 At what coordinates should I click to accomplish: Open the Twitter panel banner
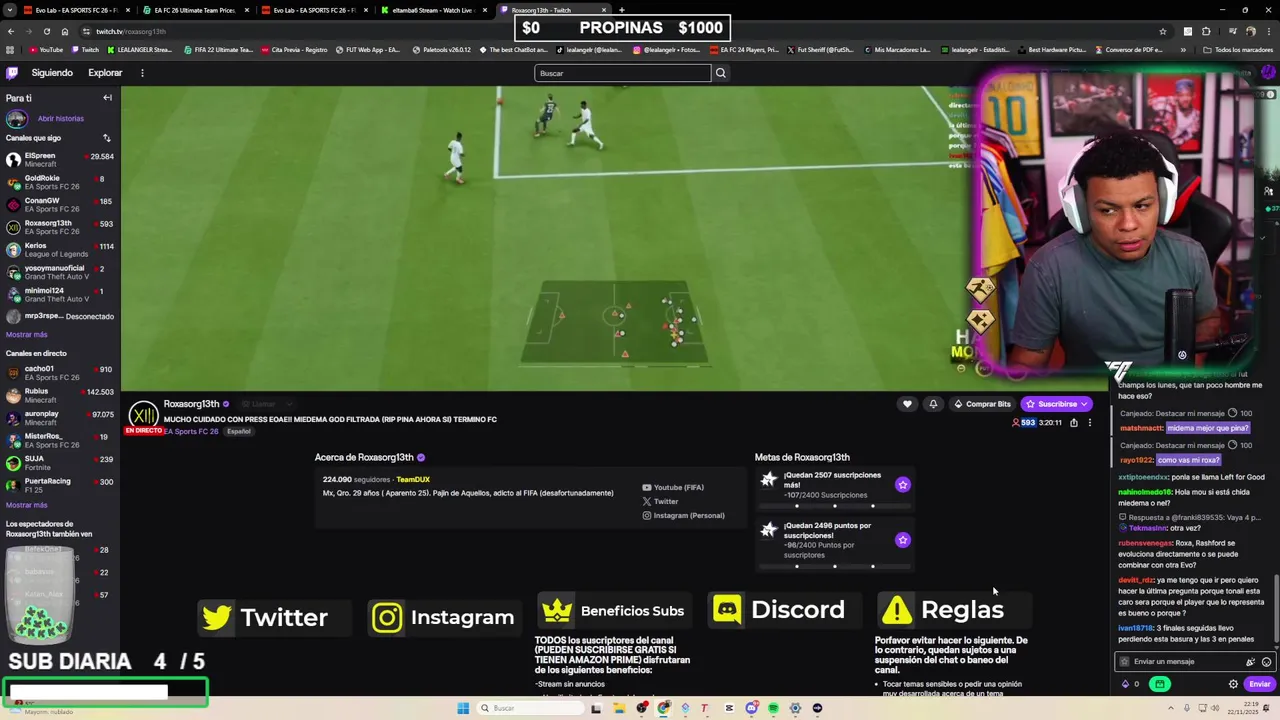275,617
